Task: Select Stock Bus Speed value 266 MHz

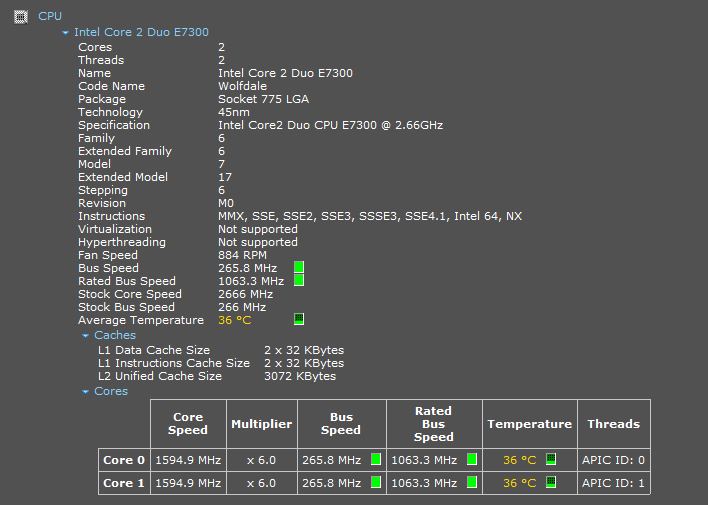Action: (x=242, y=307)
